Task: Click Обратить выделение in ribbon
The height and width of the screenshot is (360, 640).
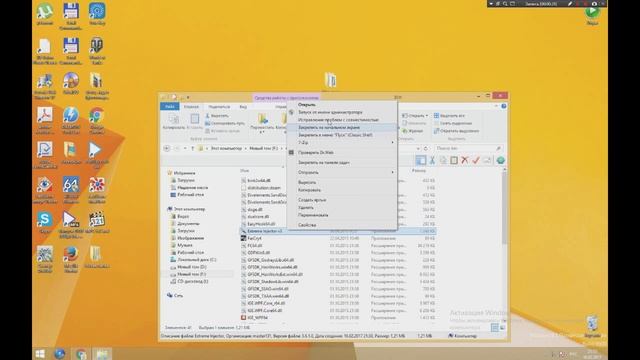Action: [456, 131]
